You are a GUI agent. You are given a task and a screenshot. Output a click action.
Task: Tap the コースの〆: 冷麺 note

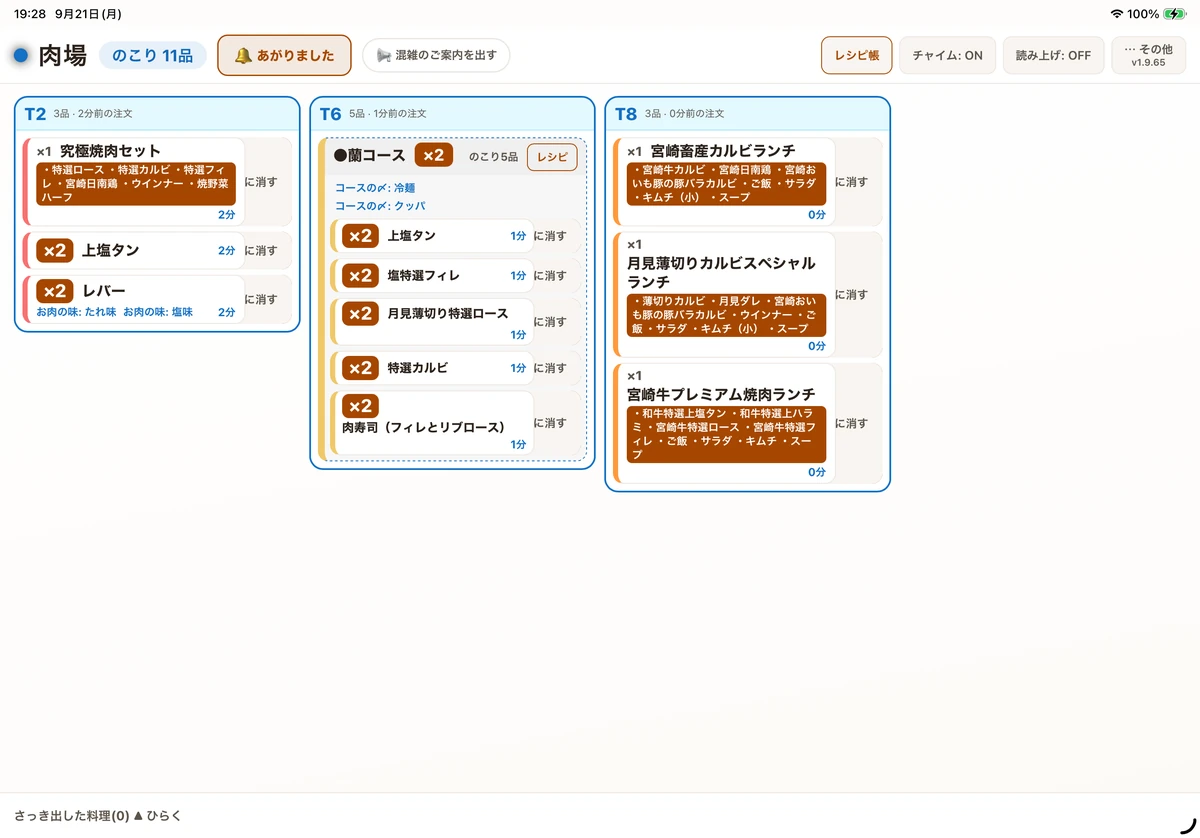click(375, 187)
